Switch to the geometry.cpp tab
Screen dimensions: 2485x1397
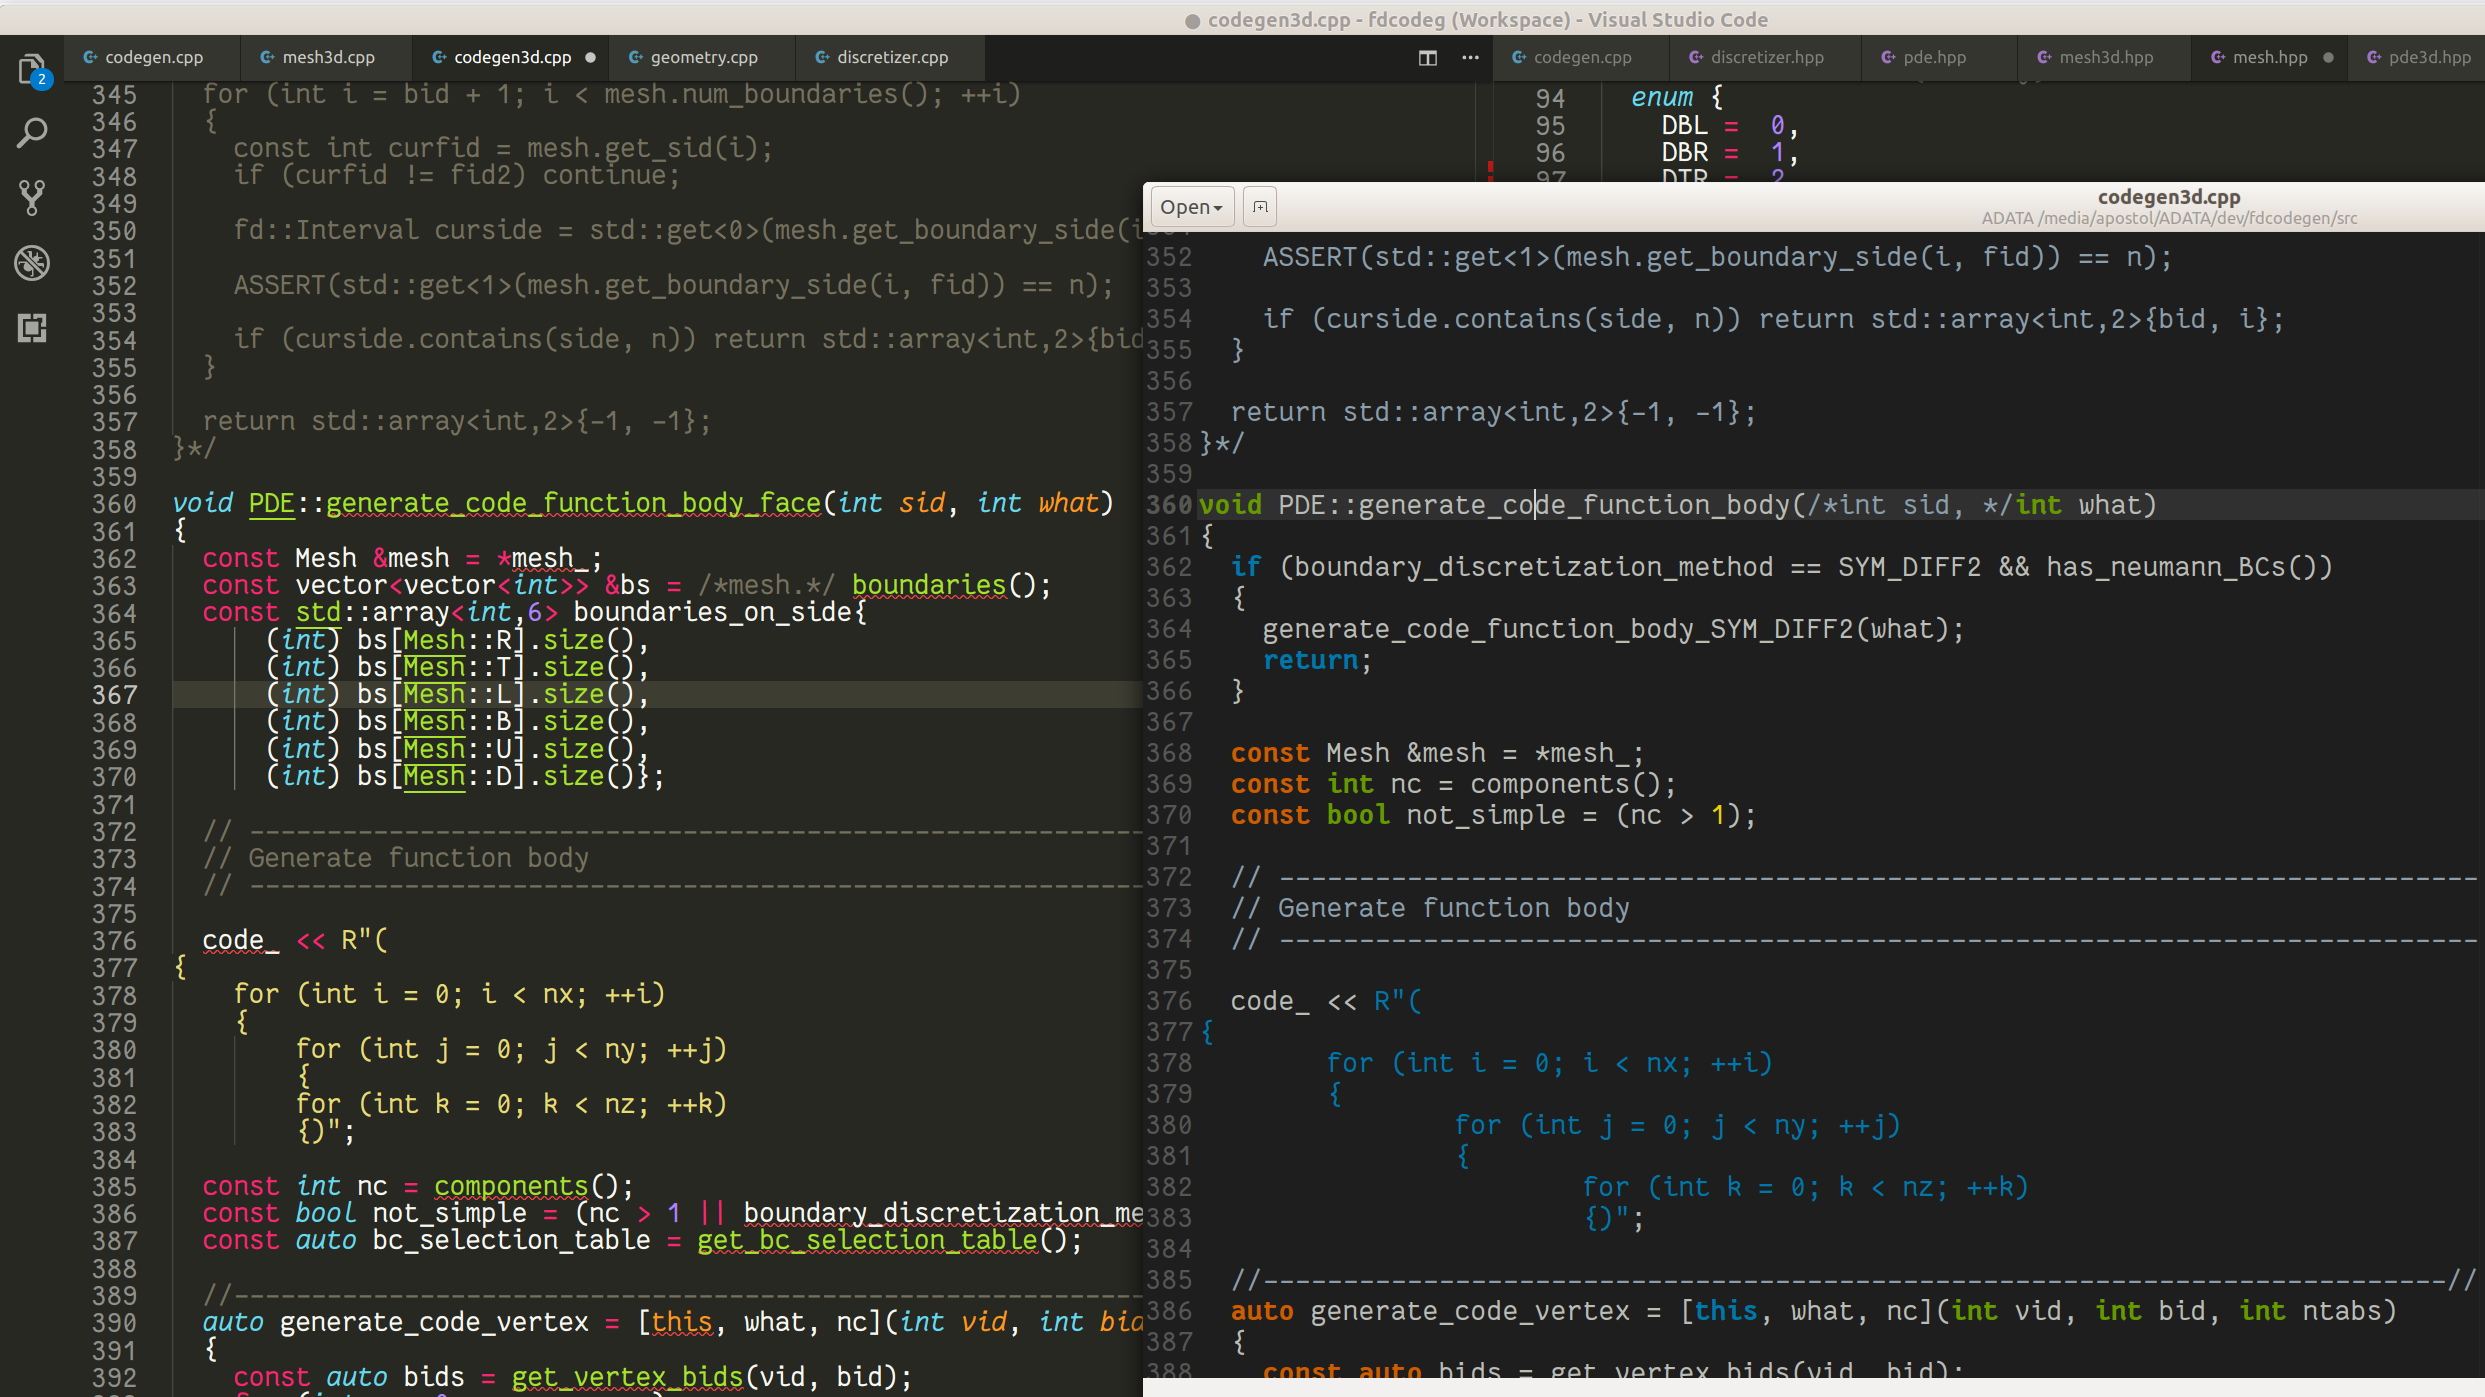pos(703,58)
